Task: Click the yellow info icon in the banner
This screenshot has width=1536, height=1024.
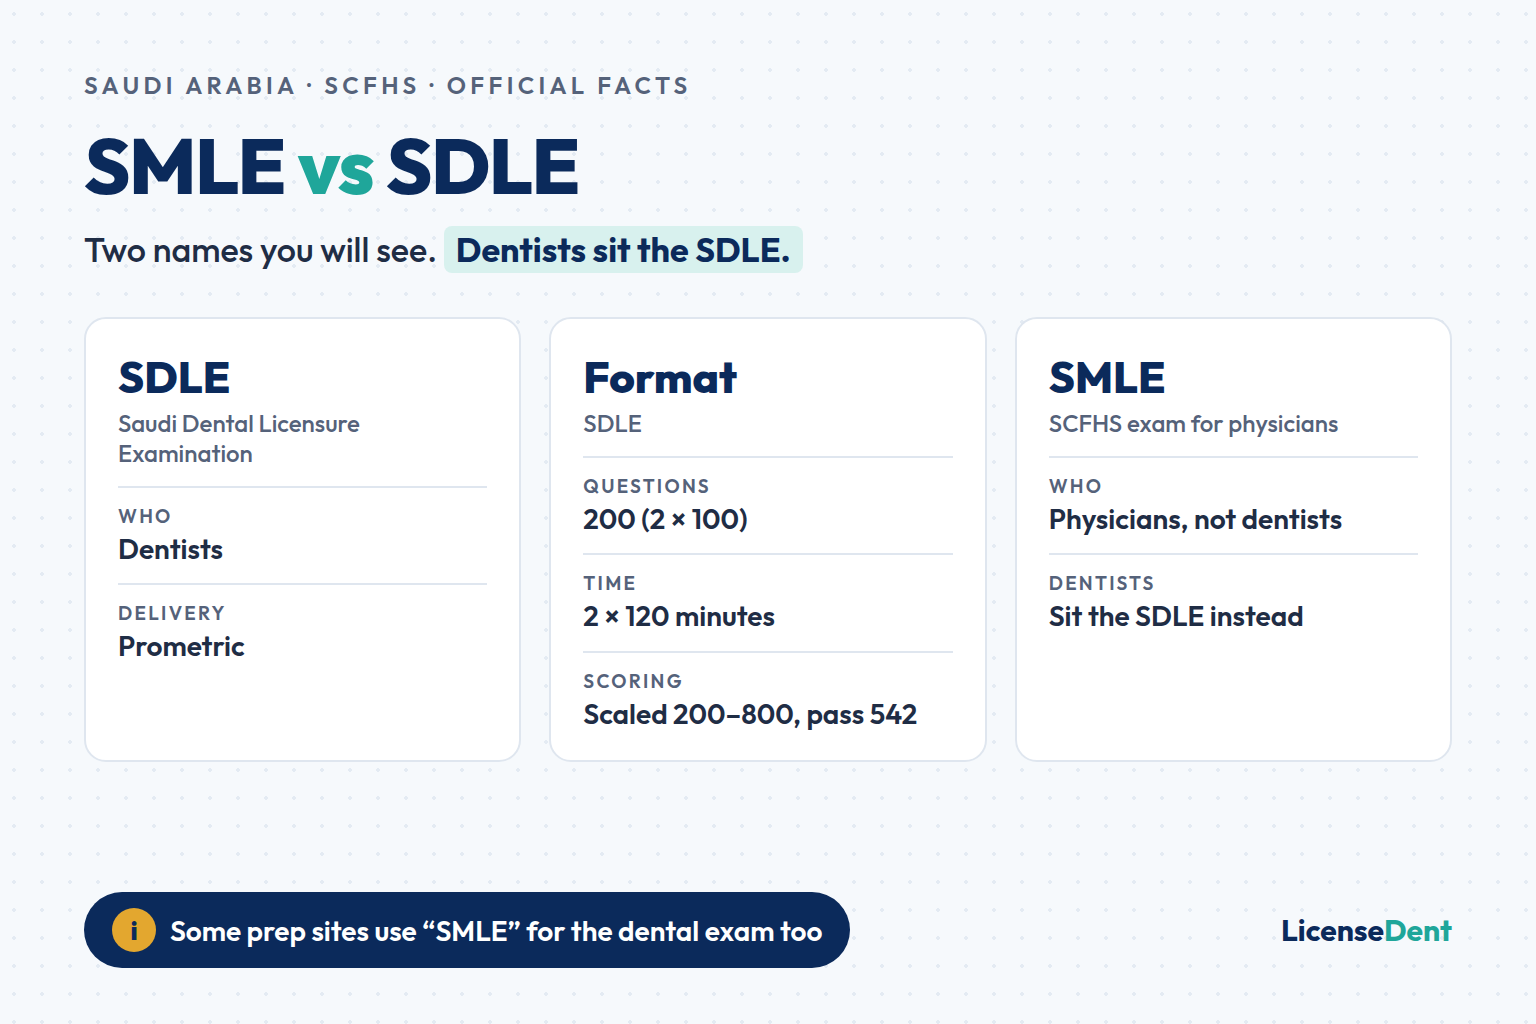Action: 134,930
